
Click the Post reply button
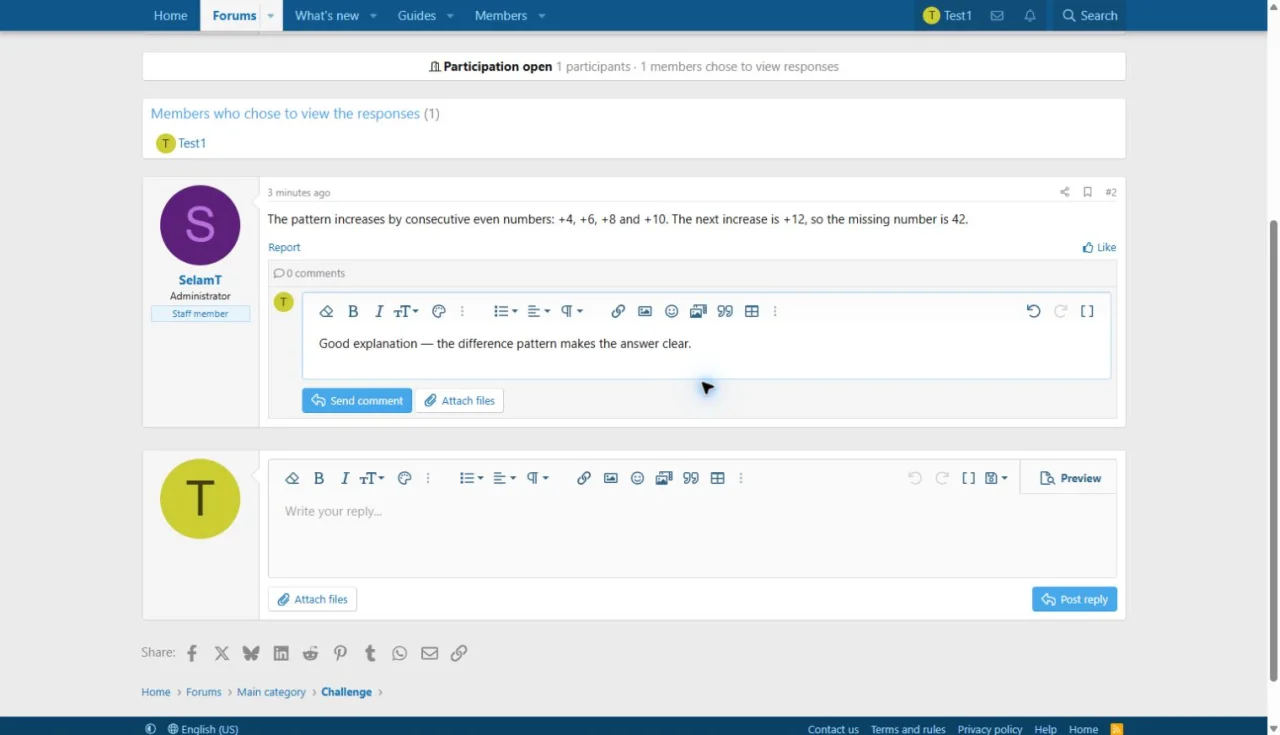pyautogui.click(x=1074, y=599)
